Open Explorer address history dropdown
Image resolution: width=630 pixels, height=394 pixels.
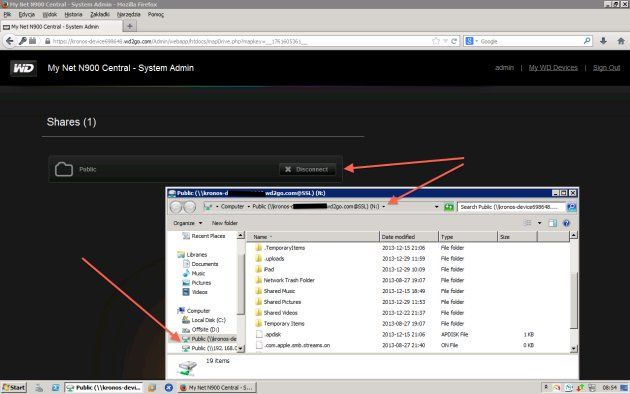[x=436, y=207]
